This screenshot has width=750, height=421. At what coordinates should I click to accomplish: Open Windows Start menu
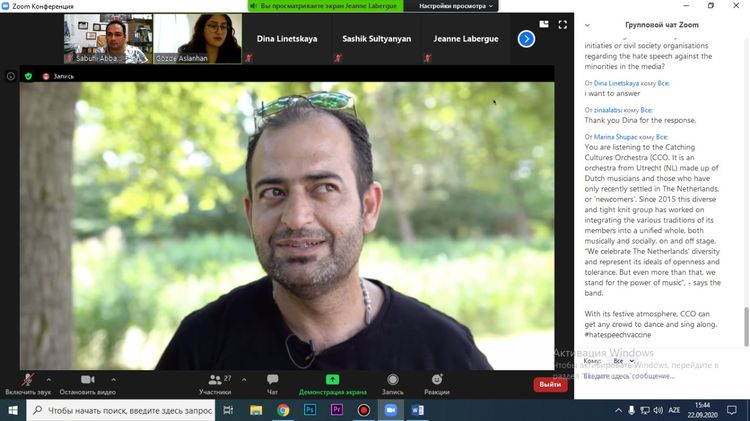(x=13, y=410)
